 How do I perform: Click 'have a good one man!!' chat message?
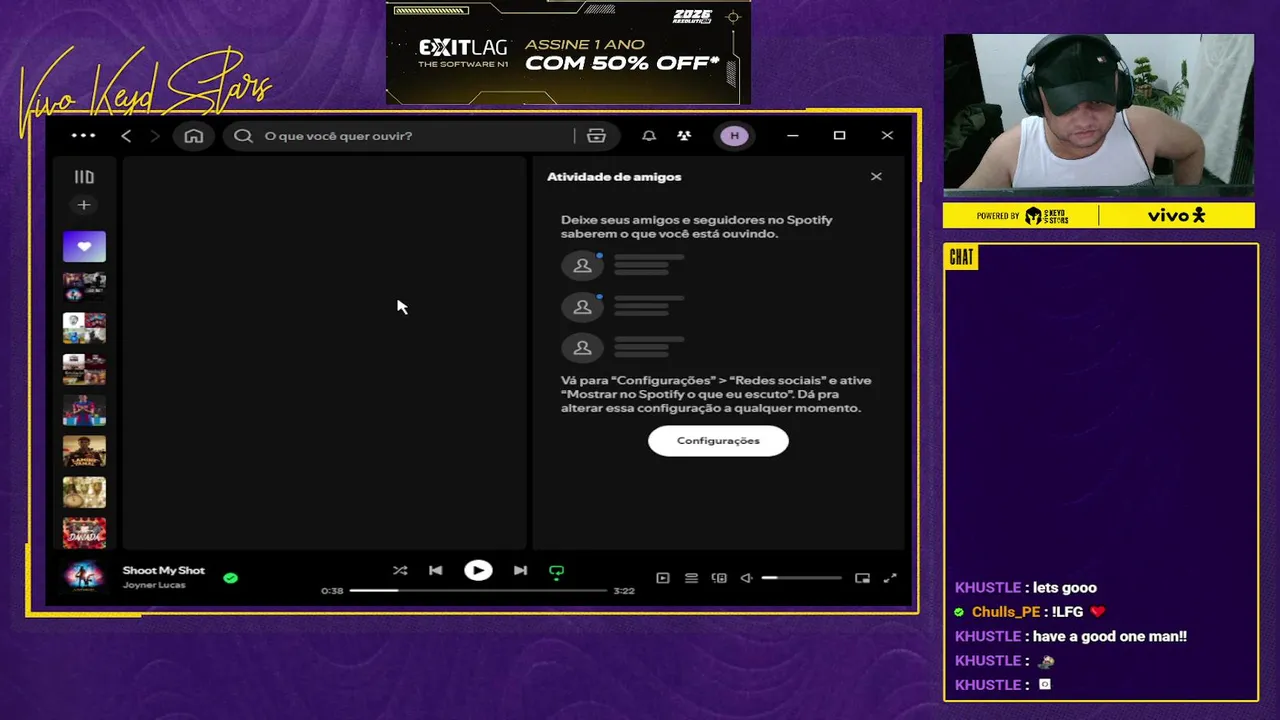[x=1110, y=636]
